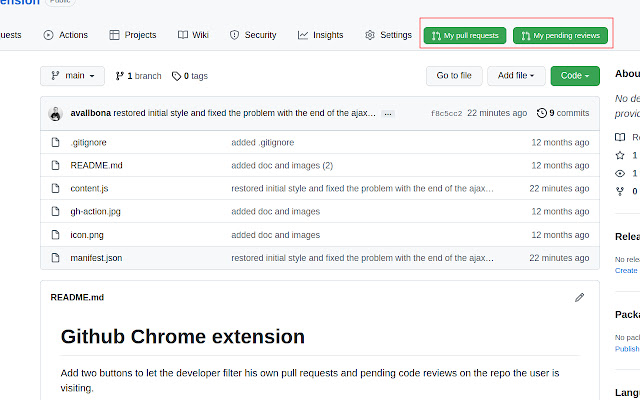Switch to the Actions tab
Viewport: 640px width, 400px height.
pos(66,35)
